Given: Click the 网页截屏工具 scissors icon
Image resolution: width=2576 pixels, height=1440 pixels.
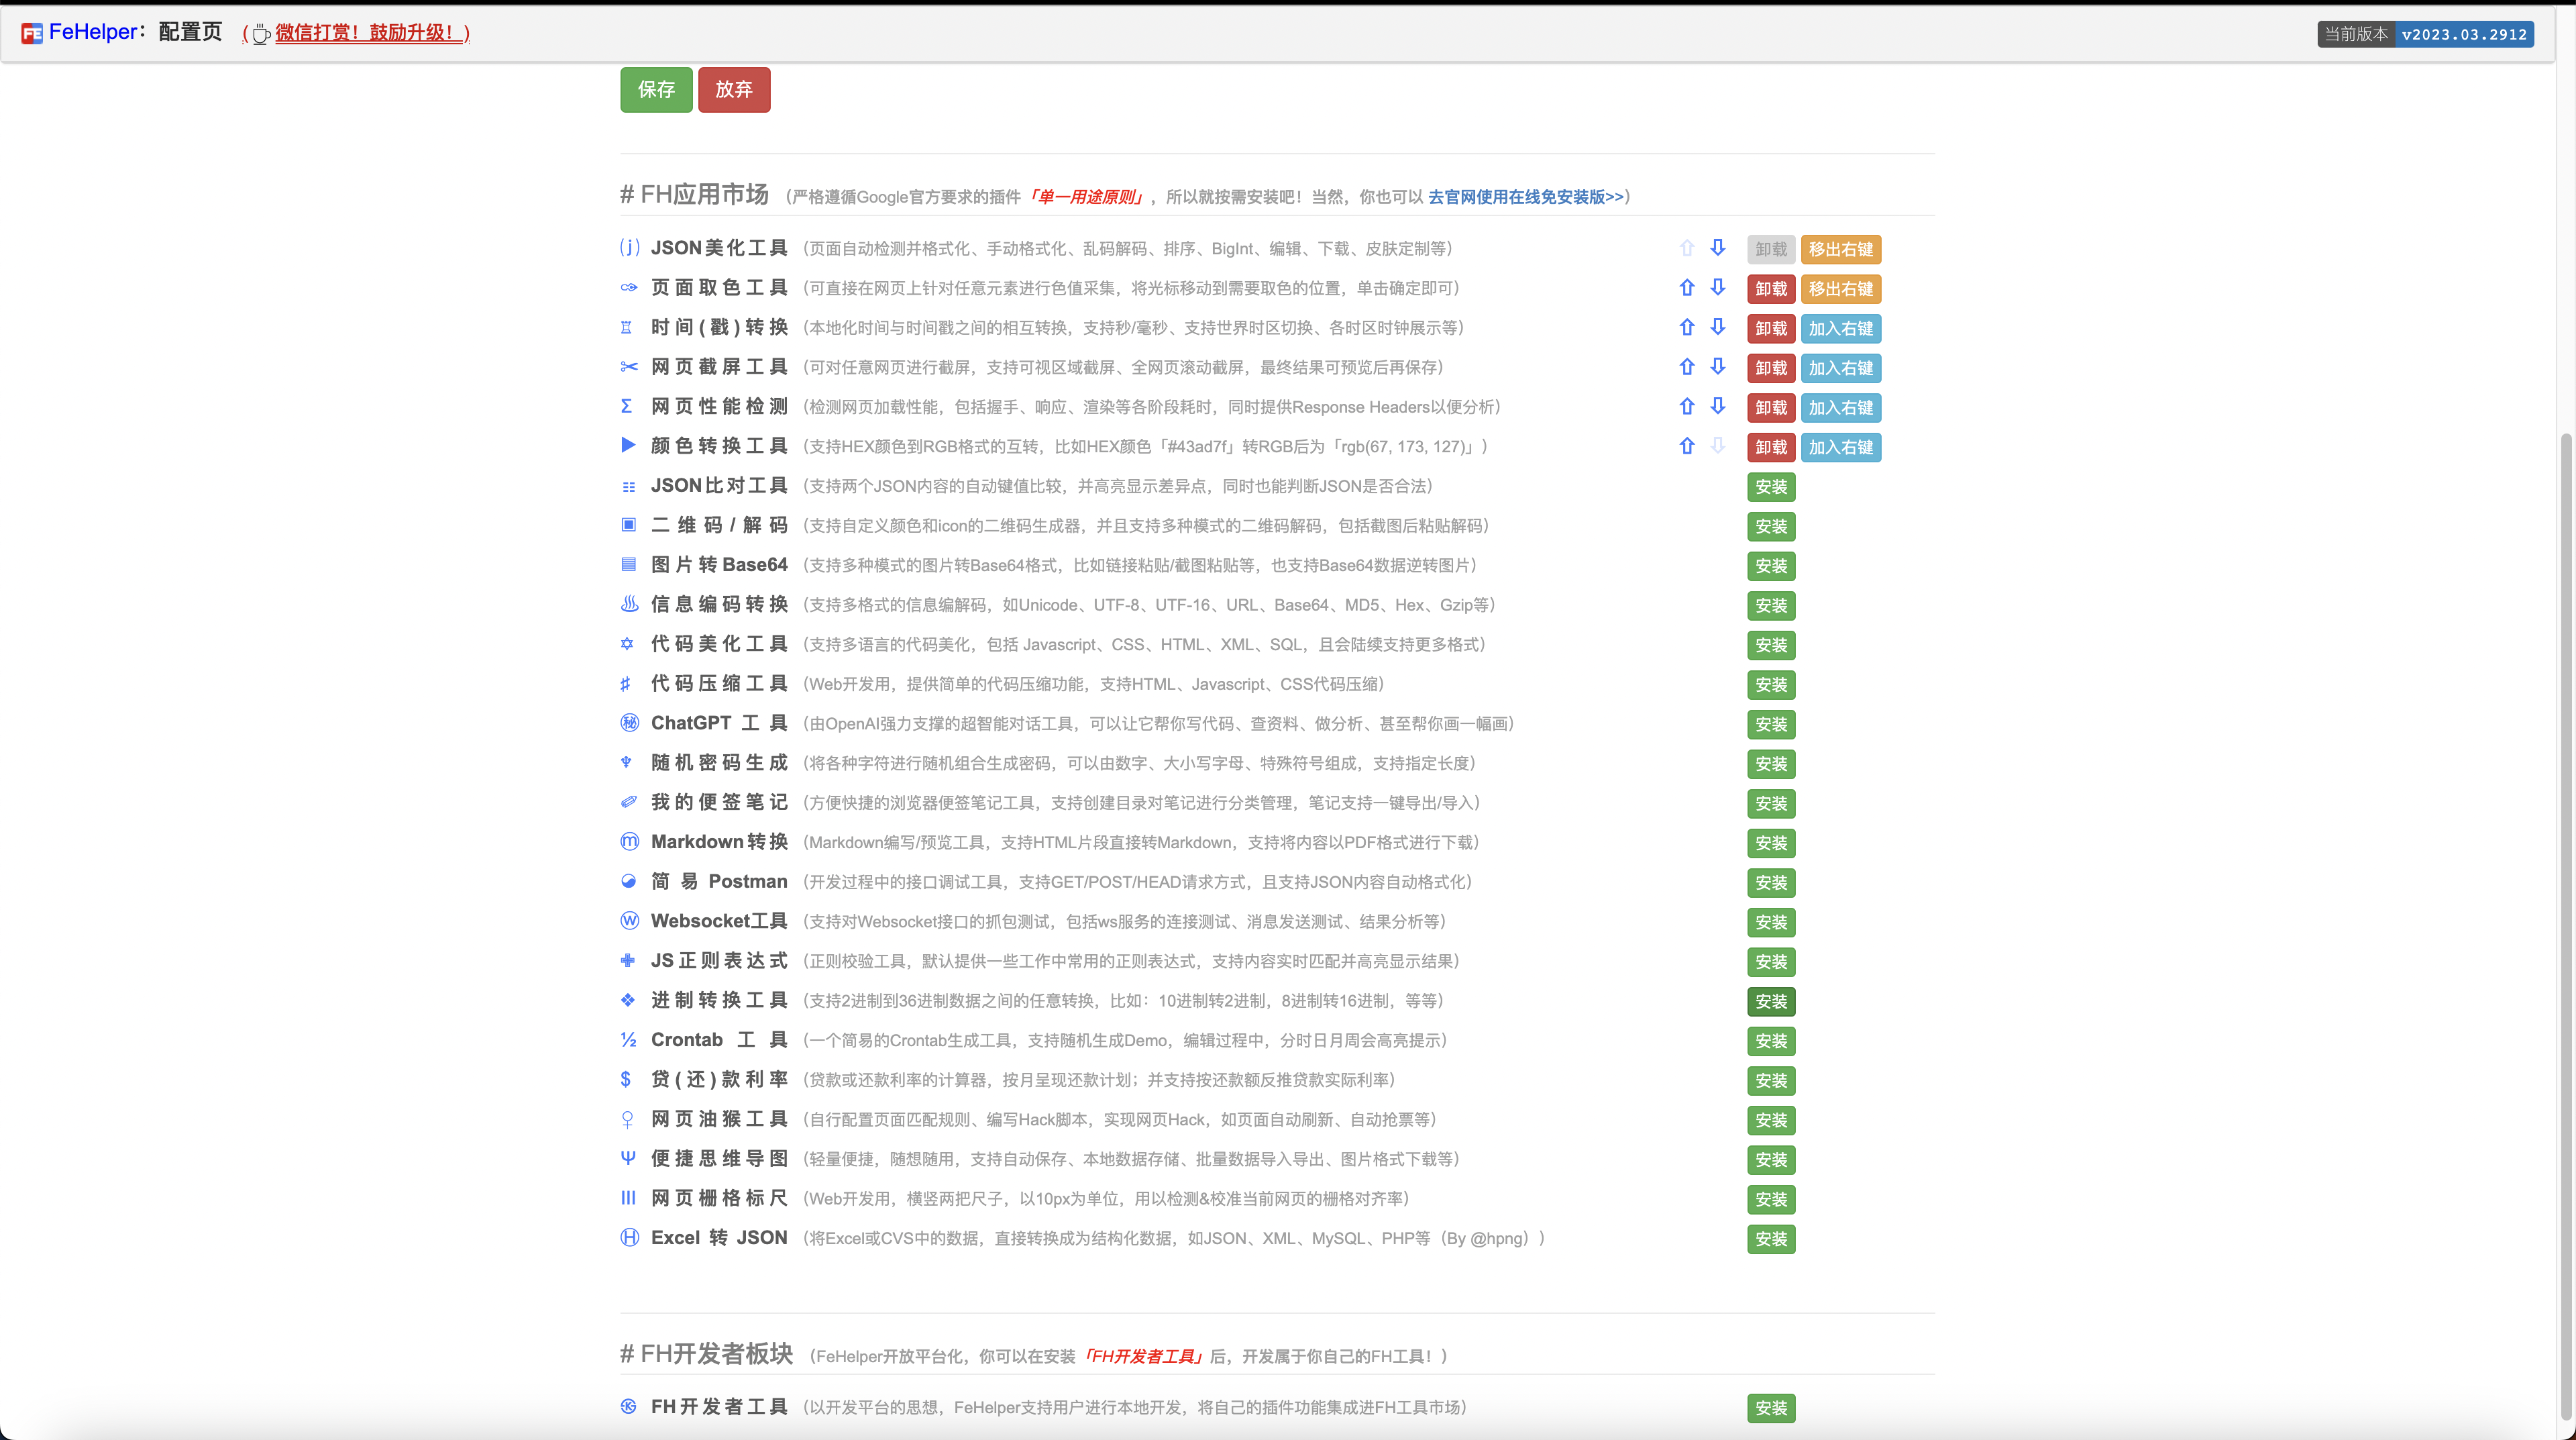Looking at the screenshot, I should [629, 367].
